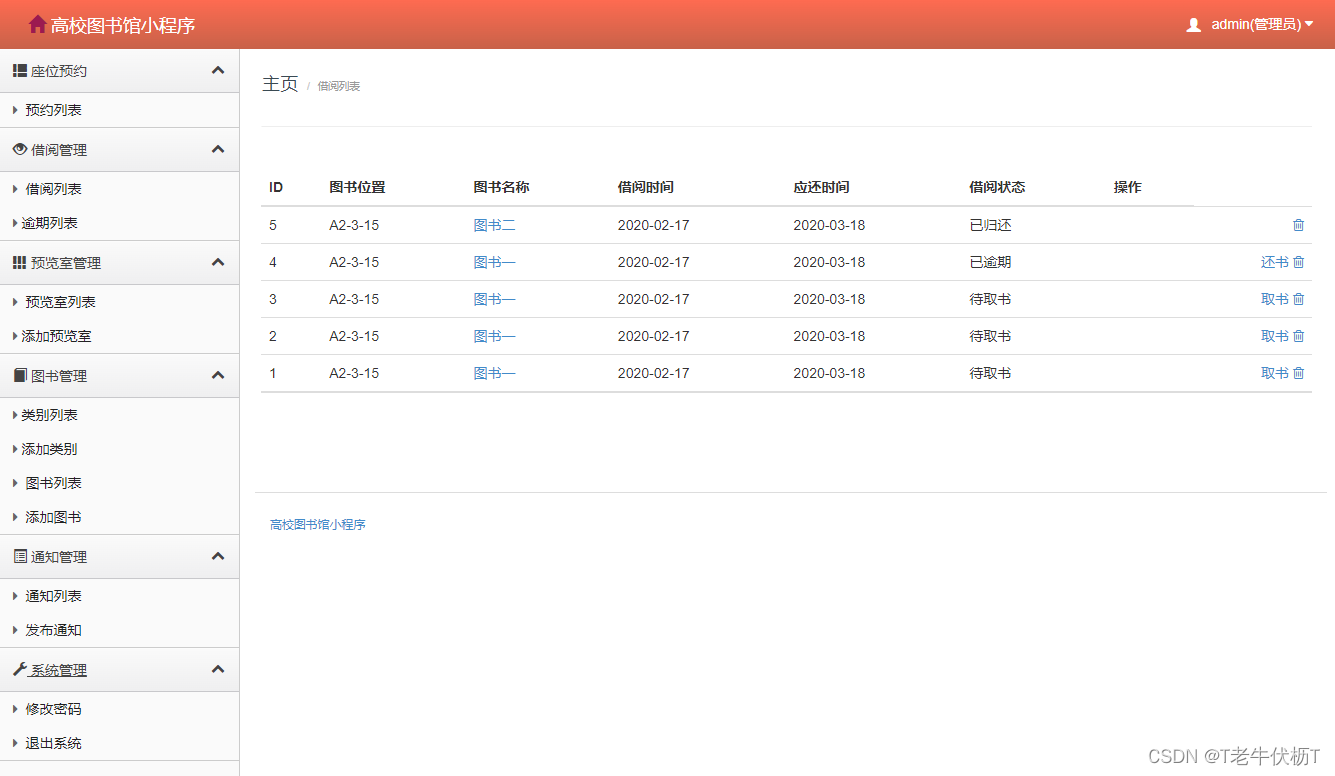Image resolution: width=1335 pixels, height=776 pixels.
Task: Open 图书二 book link in row 5
Action: 494,225
